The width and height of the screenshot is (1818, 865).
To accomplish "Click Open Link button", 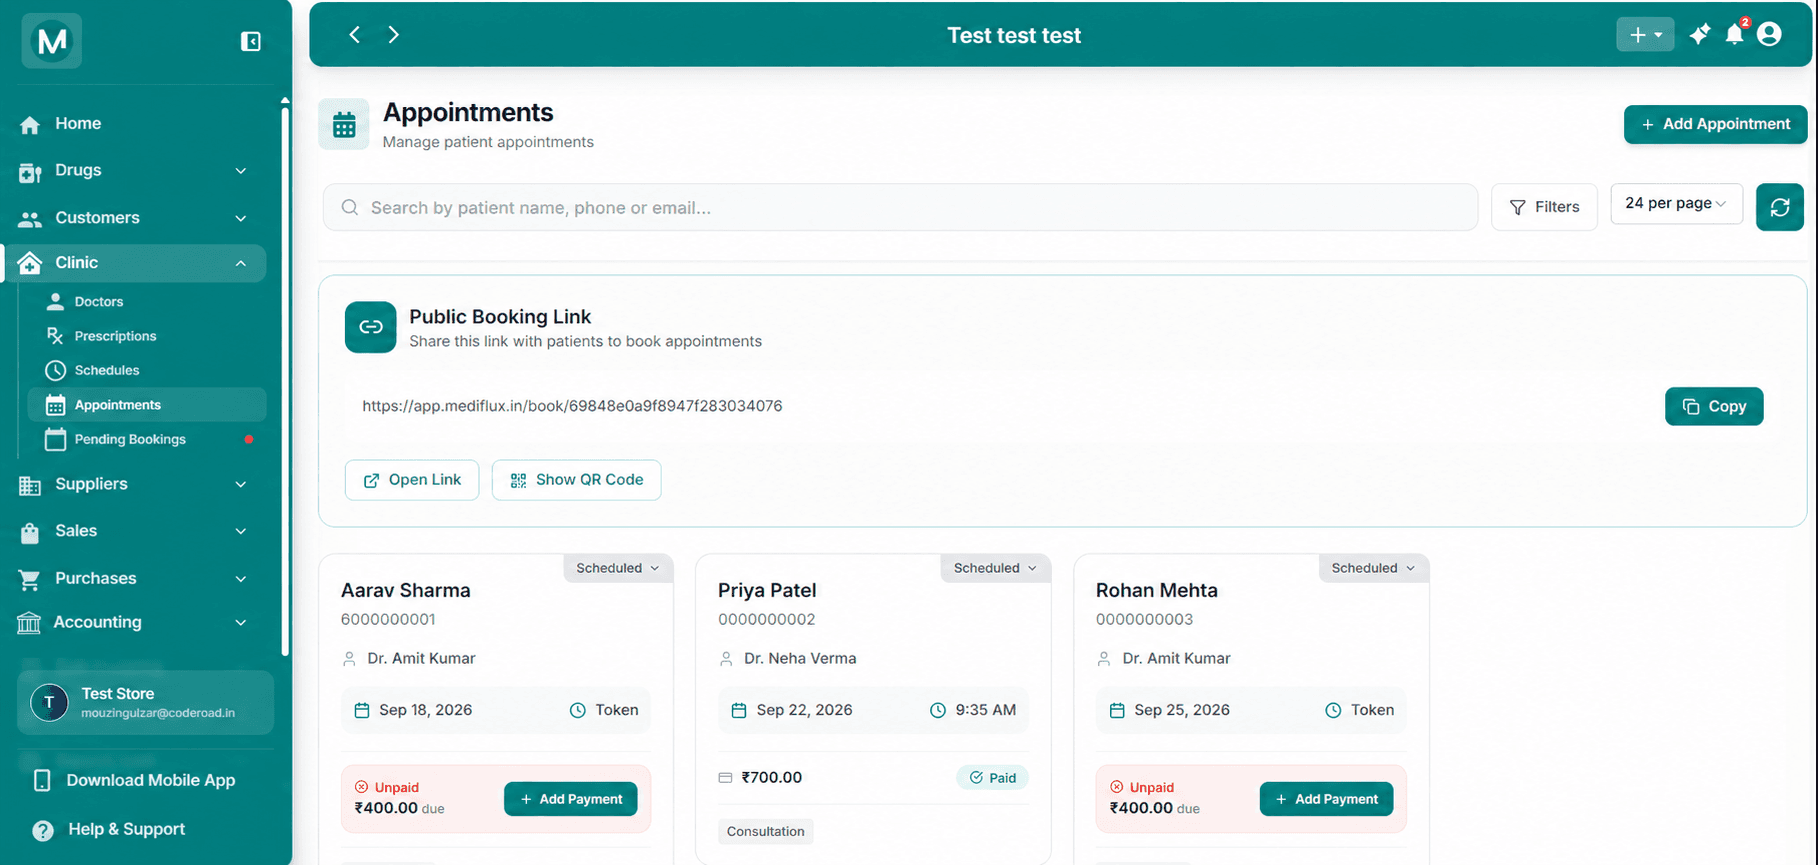I will pyautogui.click(x=412, y=480).
